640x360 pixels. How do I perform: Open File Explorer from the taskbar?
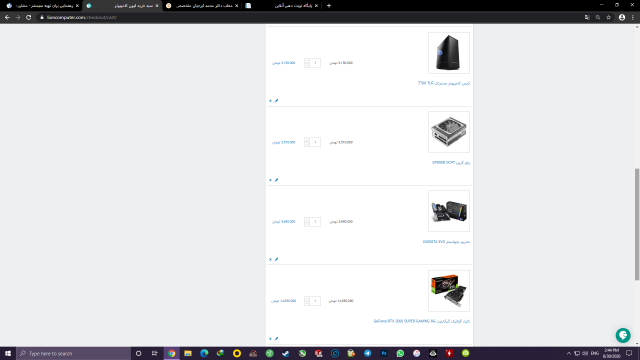pyautogui.click(x=188, y=353)
